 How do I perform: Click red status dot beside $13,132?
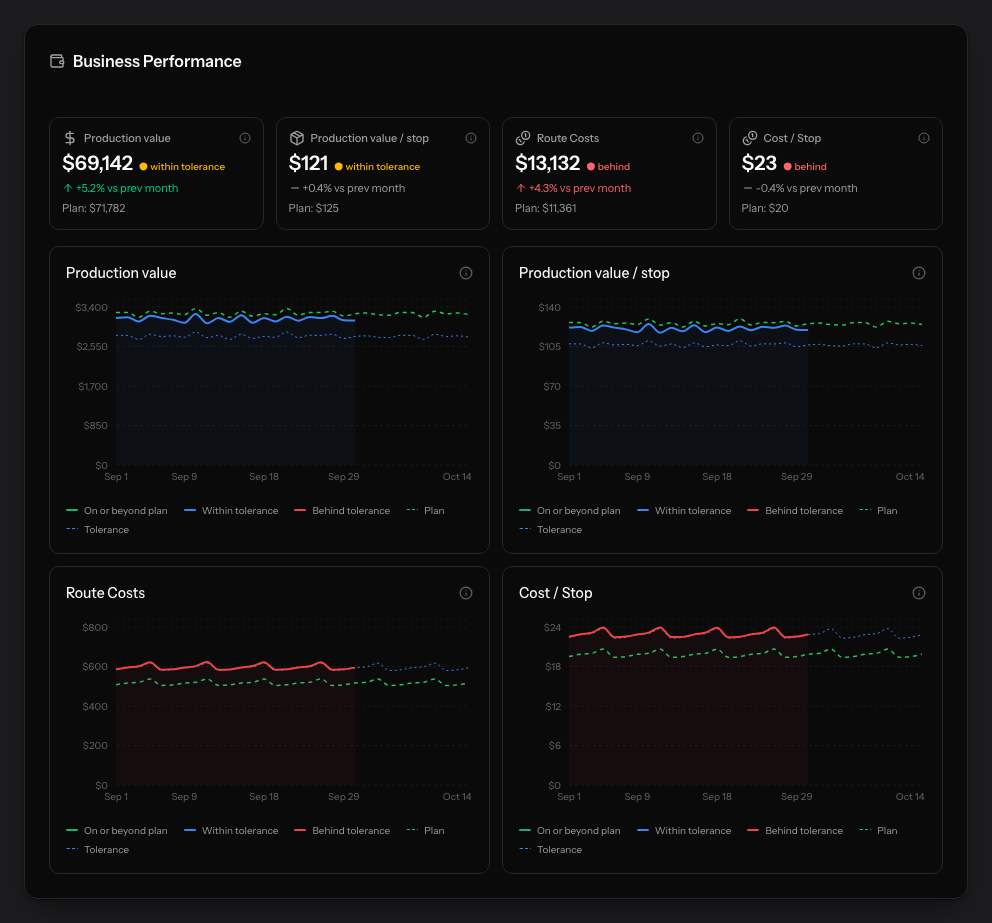591,166
